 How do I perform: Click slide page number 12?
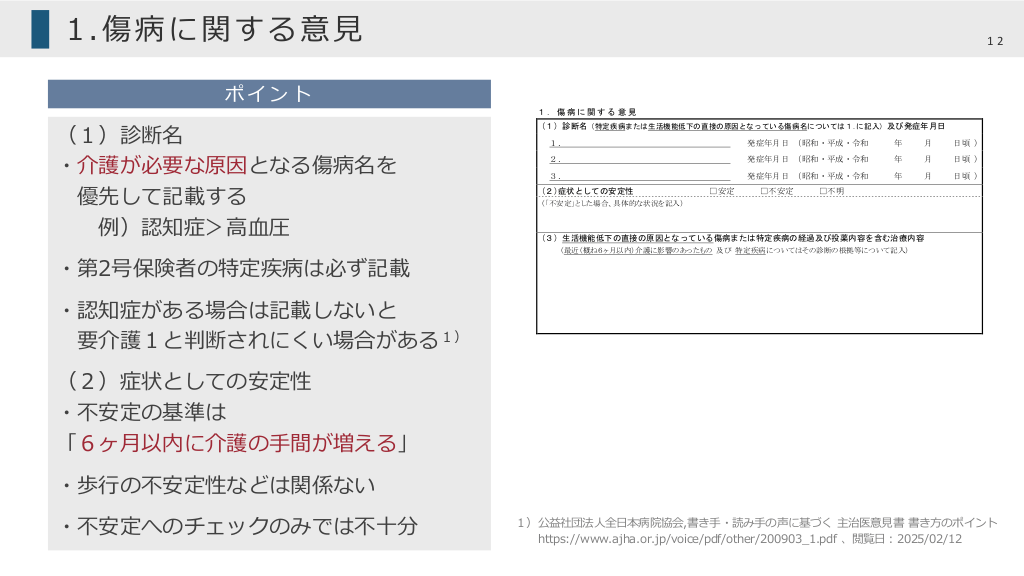994,40
